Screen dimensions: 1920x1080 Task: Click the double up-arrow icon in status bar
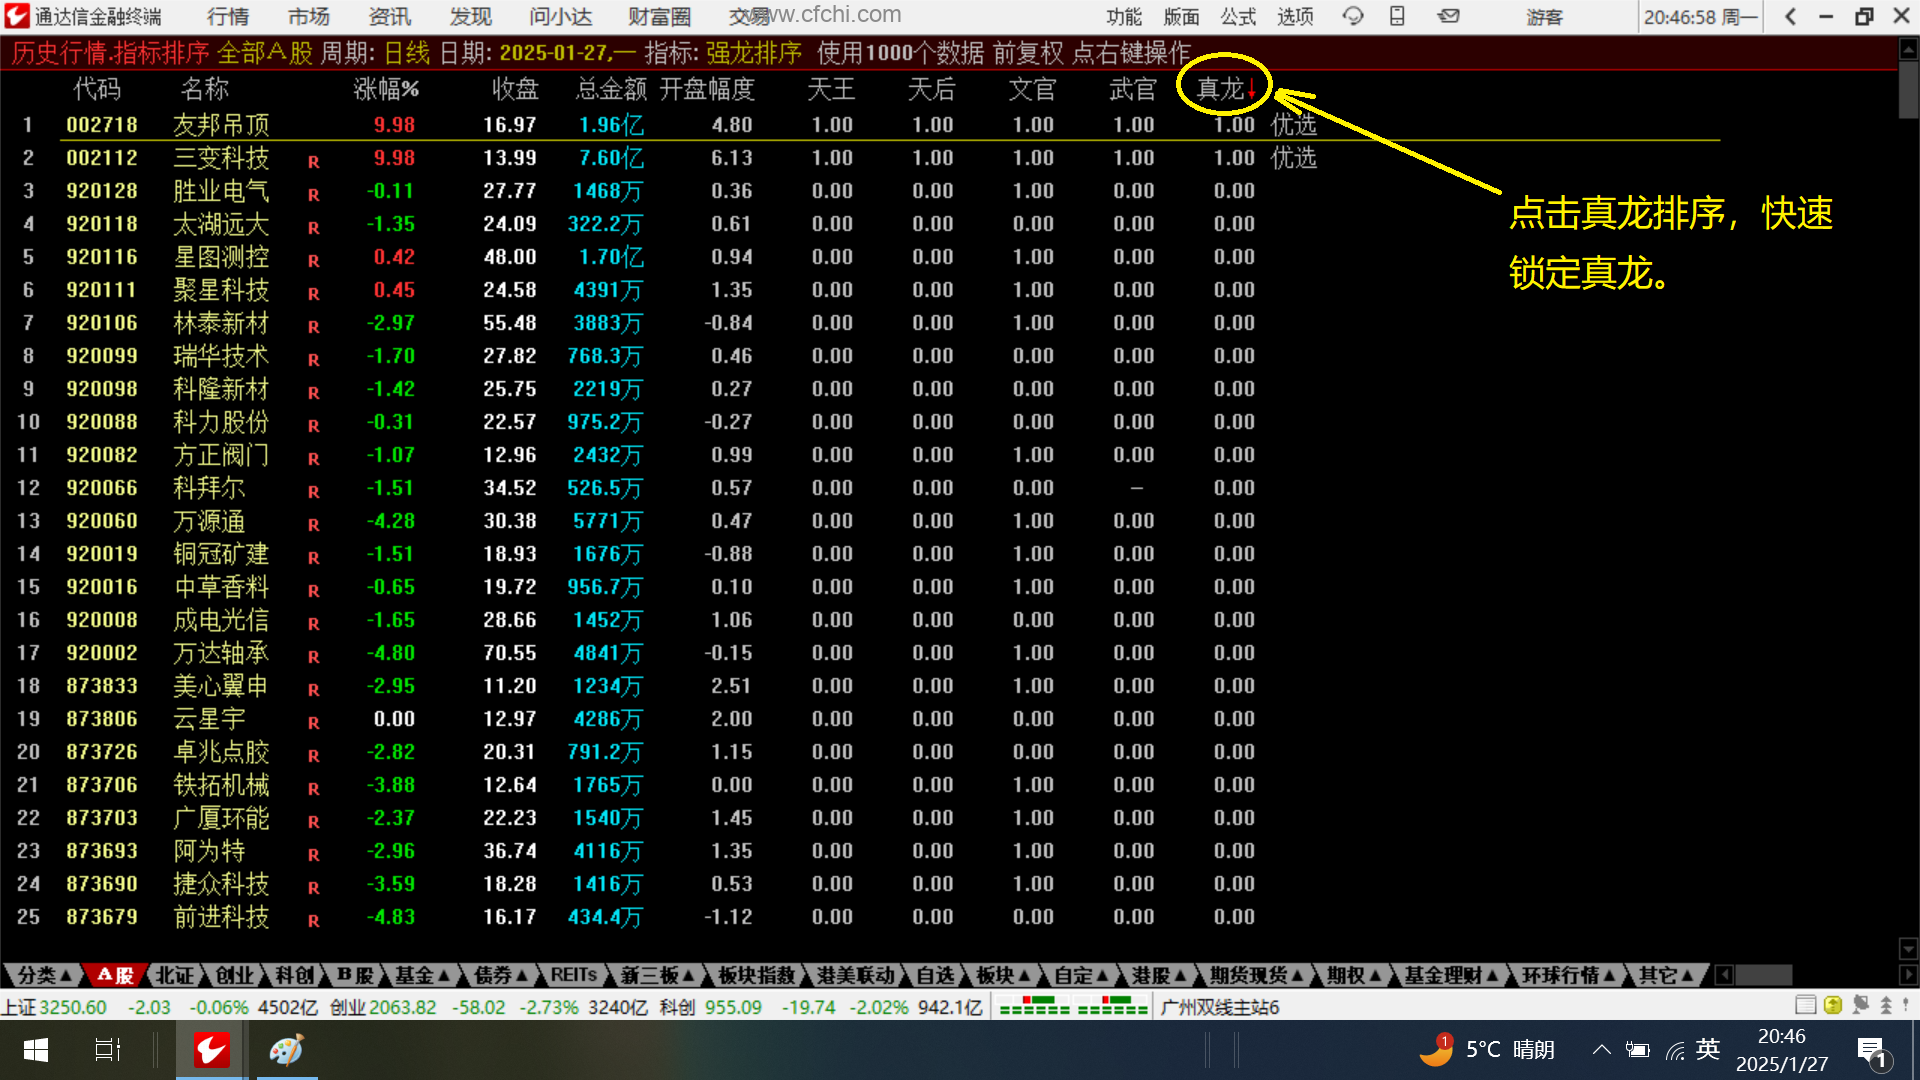(x=1886, y=1005)
